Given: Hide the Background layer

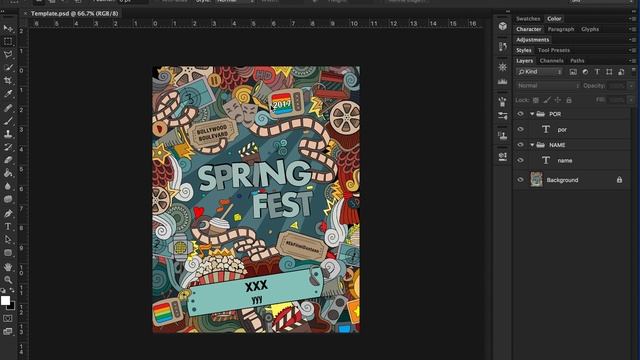Looking at the screenshot, I should click(520, 180).
